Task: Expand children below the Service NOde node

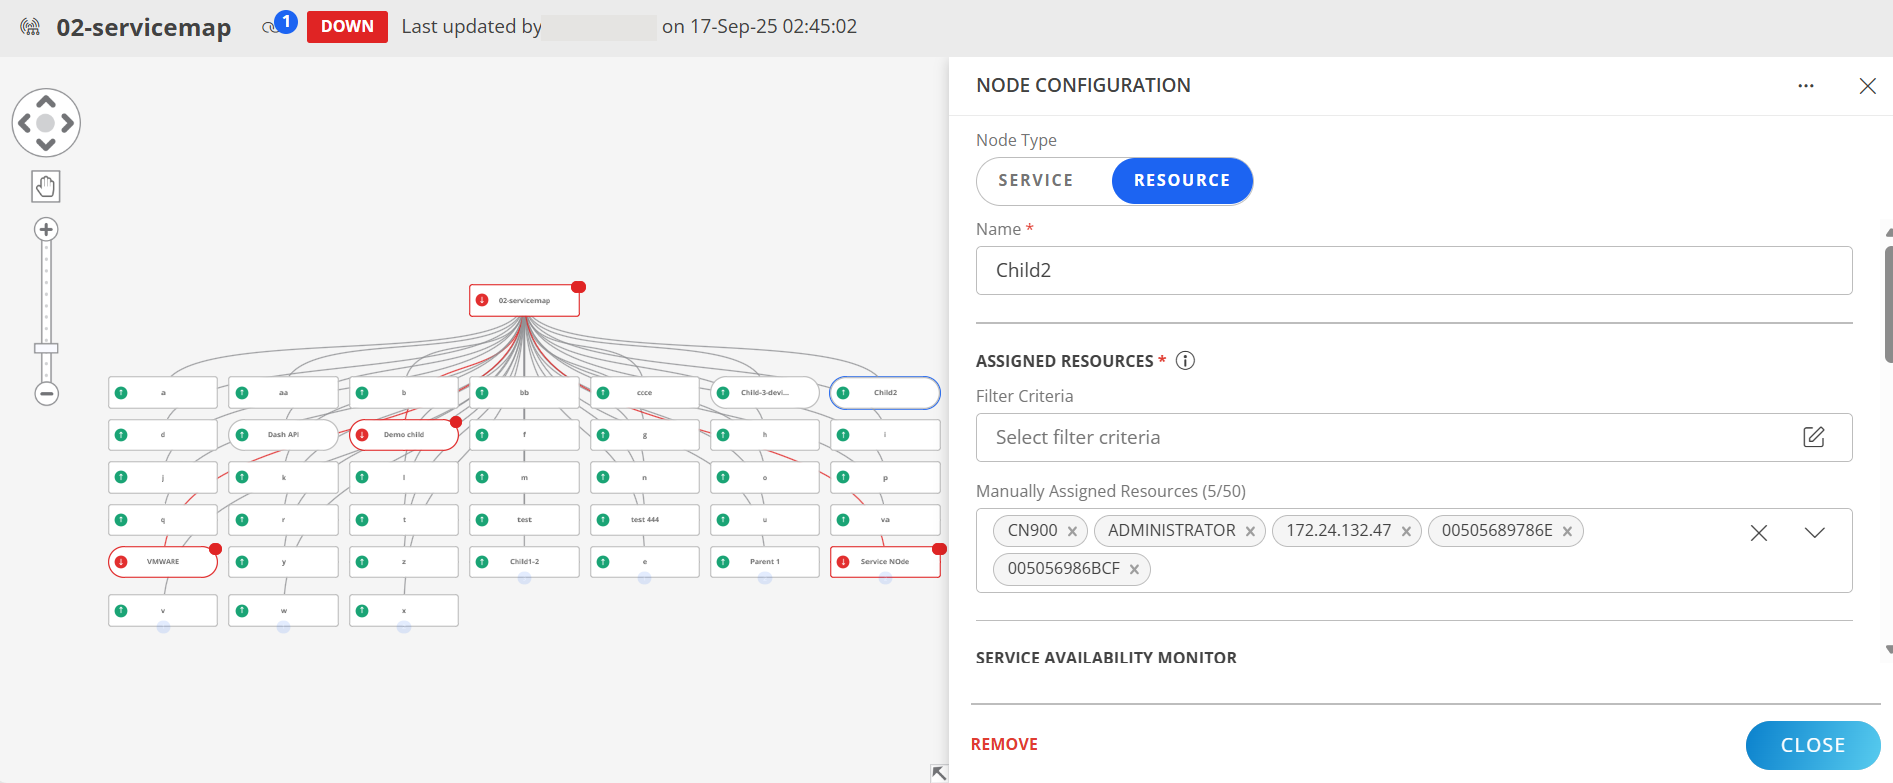Action: click(885, 578)
